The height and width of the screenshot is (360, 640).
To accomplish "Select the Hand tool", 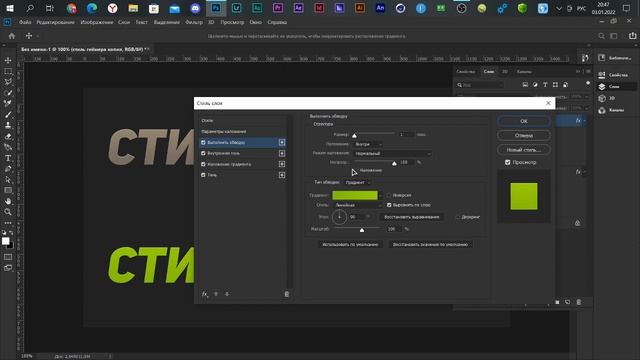I will click(x=8, y=201).
